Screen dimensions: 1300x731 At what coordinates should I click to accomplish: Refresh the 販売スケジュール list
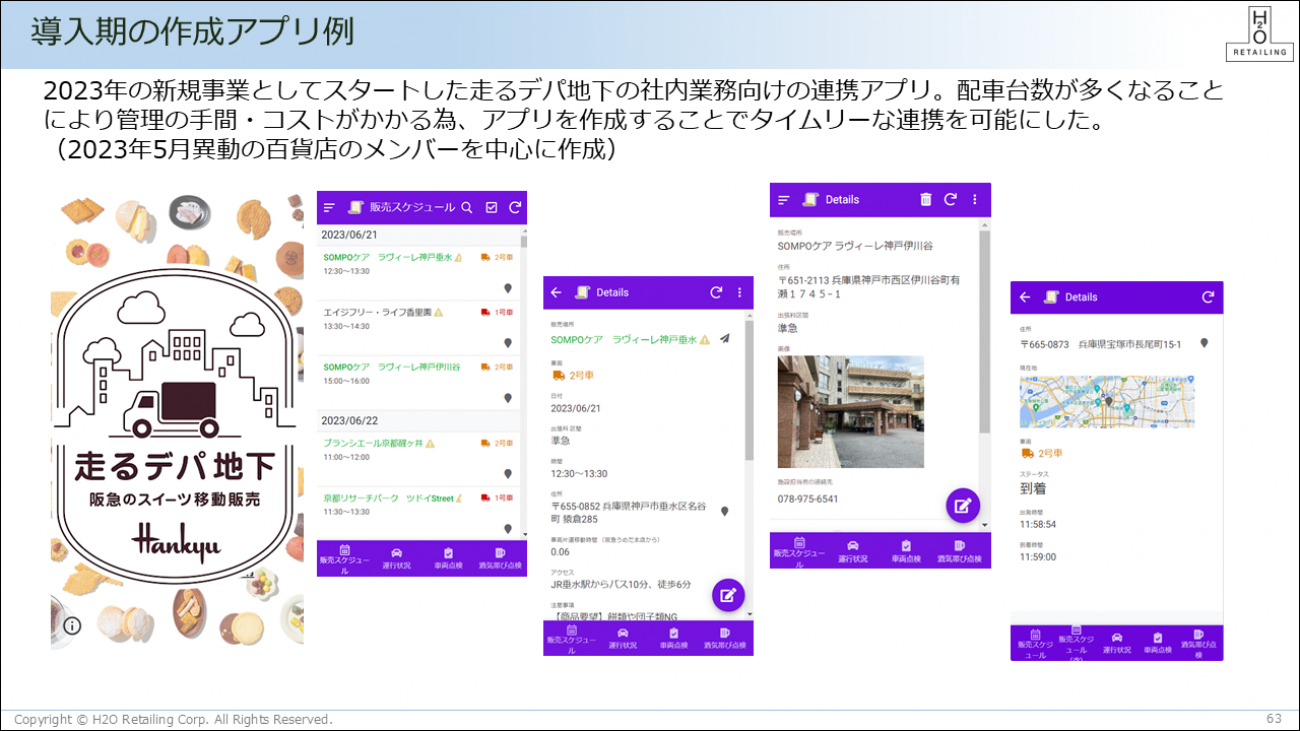515,208
